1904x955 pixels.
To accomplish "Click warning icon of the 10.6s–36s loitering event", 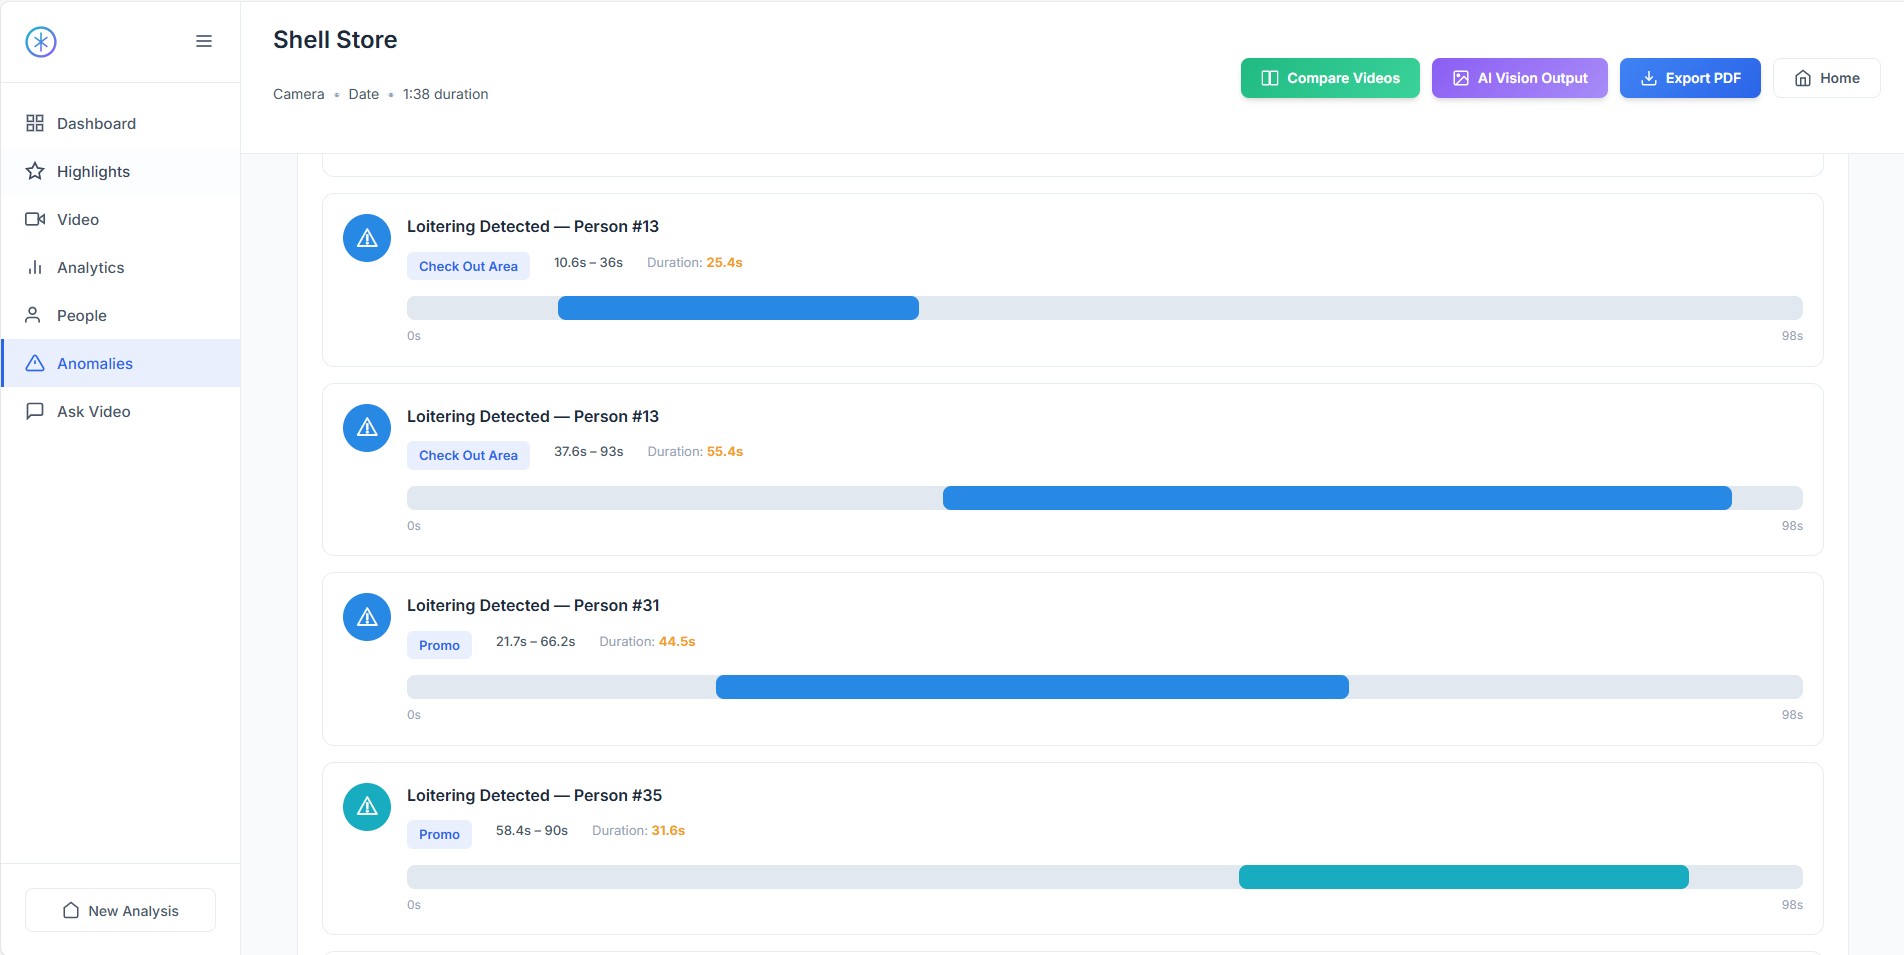I will pos(367,238).
